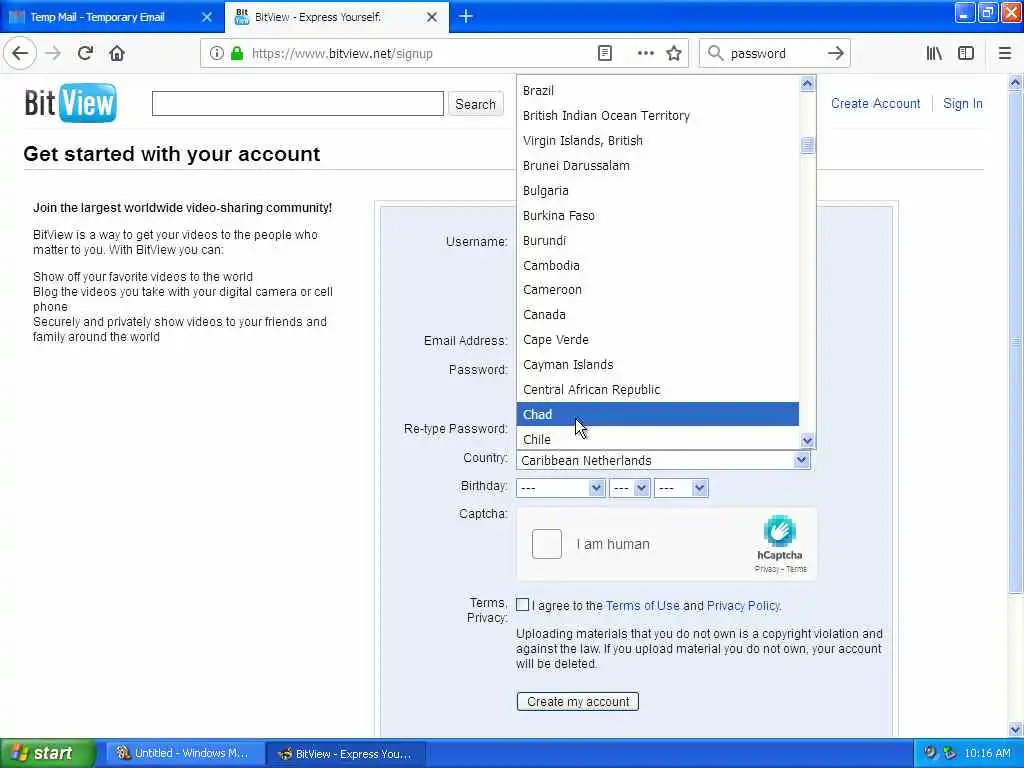Focus the browser search box with password
Viewport: 1024px width, 768px height.
(774, 54)
